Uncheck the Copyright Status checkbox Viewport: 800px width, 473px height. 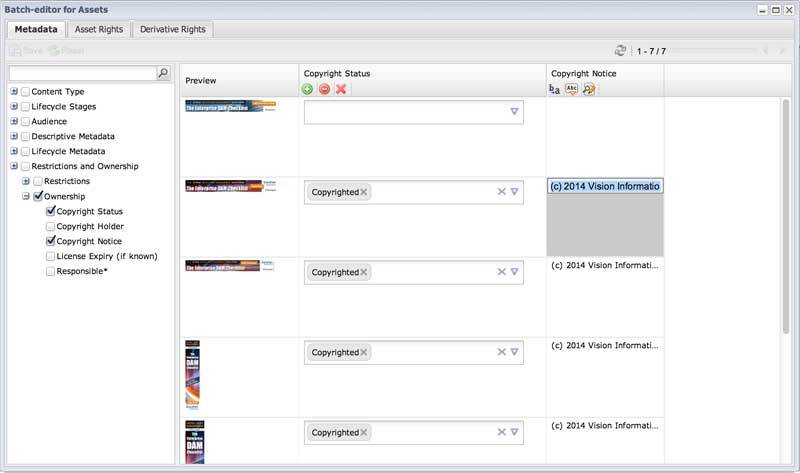coord(51,211)
